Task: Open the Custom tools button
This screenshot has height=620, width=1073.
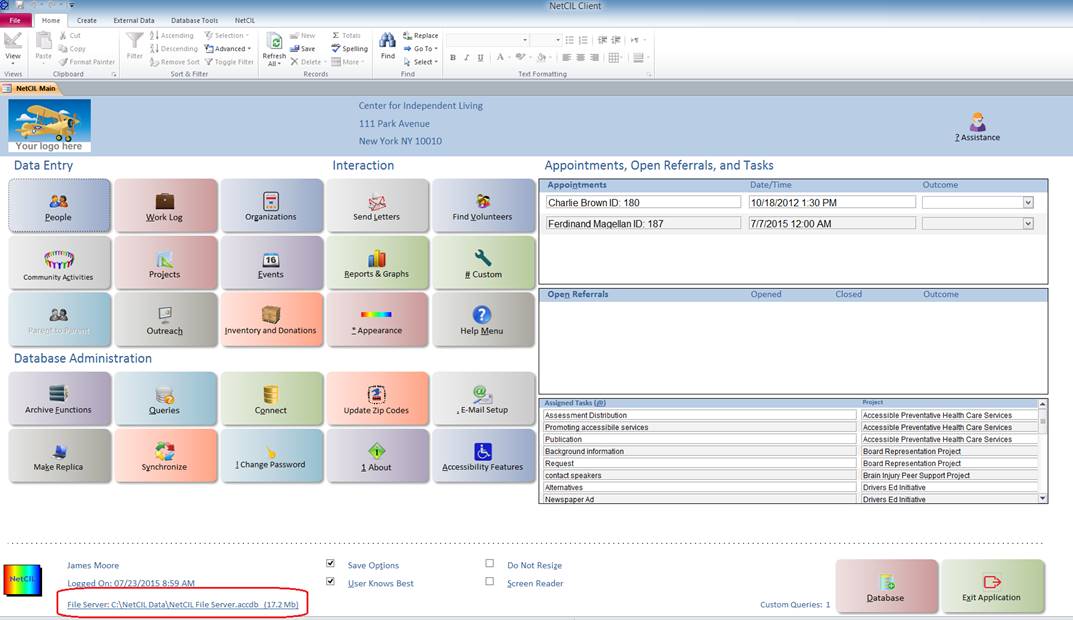Action: (x=482, y=263)
